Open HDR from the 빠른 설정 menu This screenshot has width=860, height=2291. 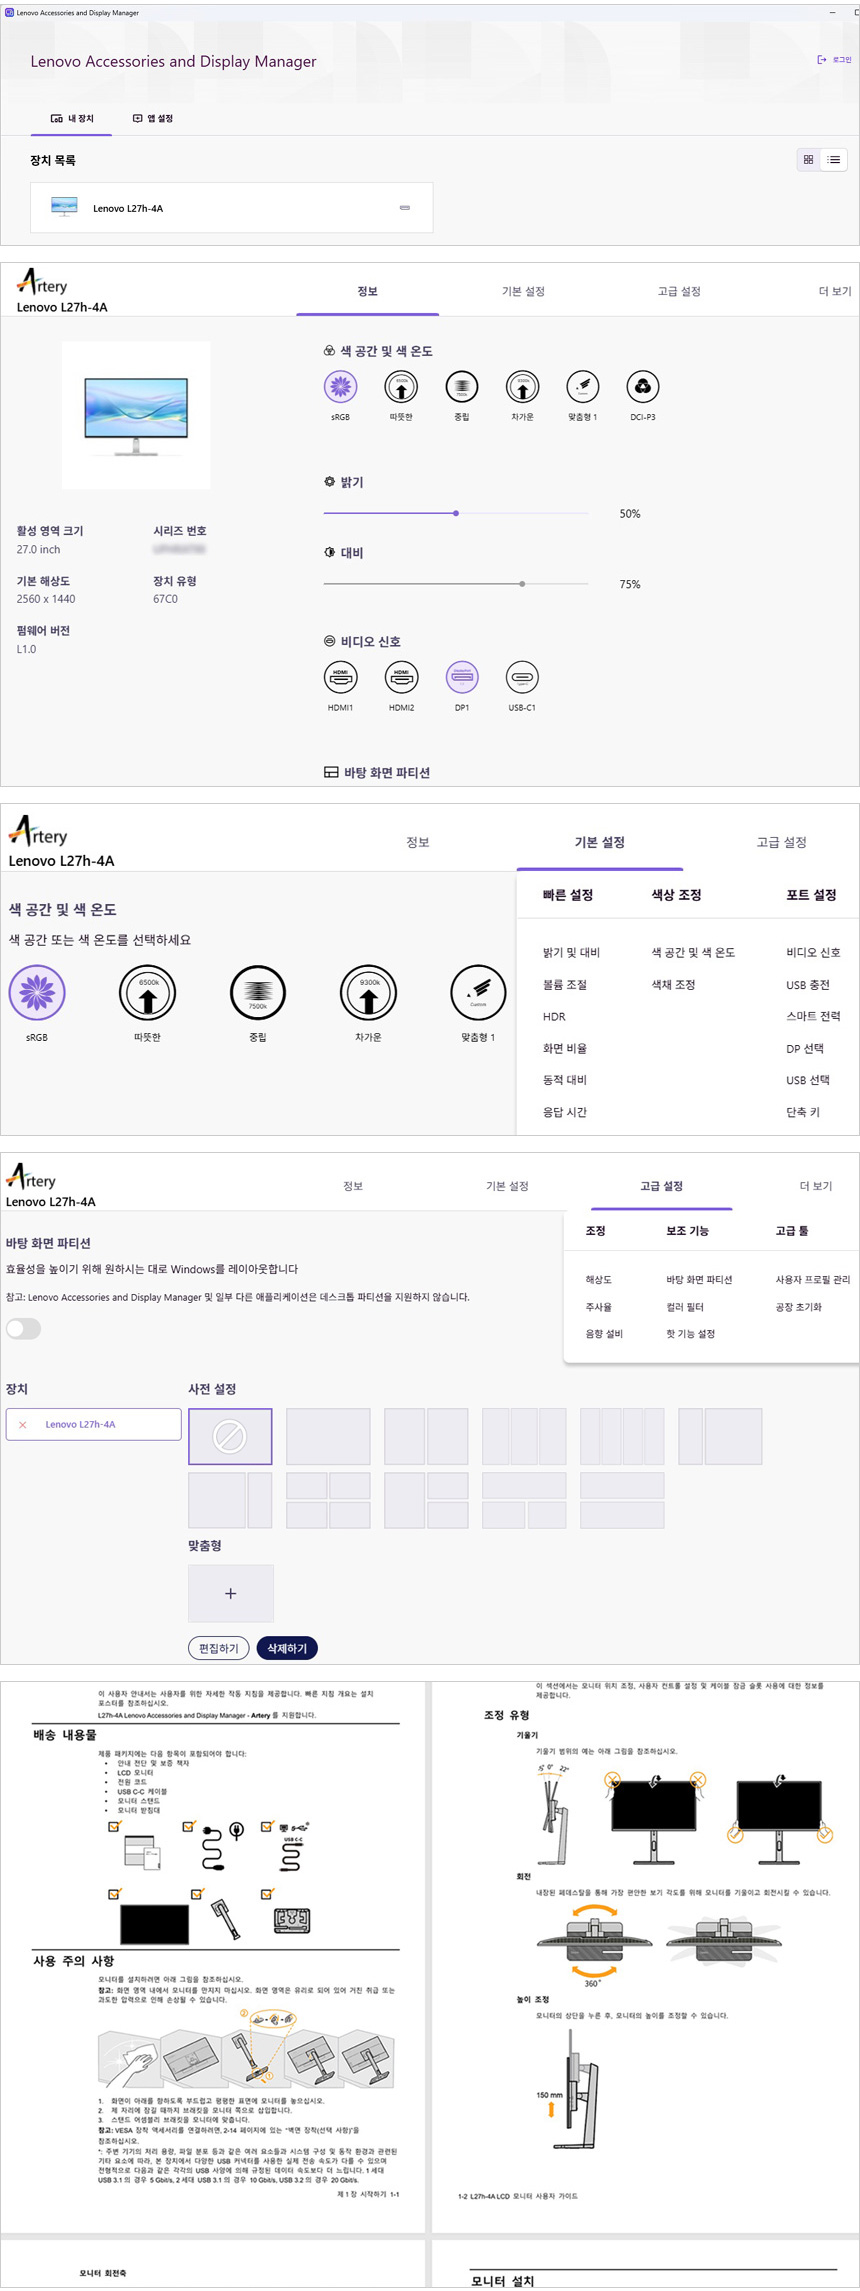pyautogui.click(x=554, y=1017)
